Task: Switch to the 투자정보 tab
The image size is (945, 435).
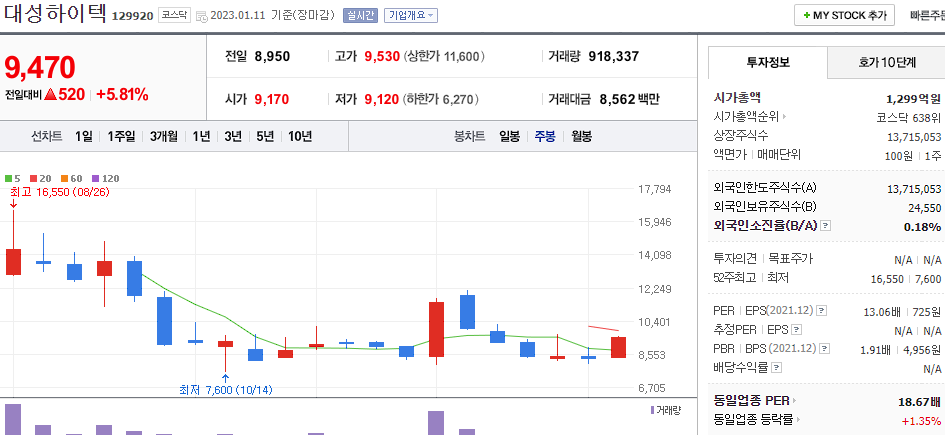Action: (x=768, y=62)
